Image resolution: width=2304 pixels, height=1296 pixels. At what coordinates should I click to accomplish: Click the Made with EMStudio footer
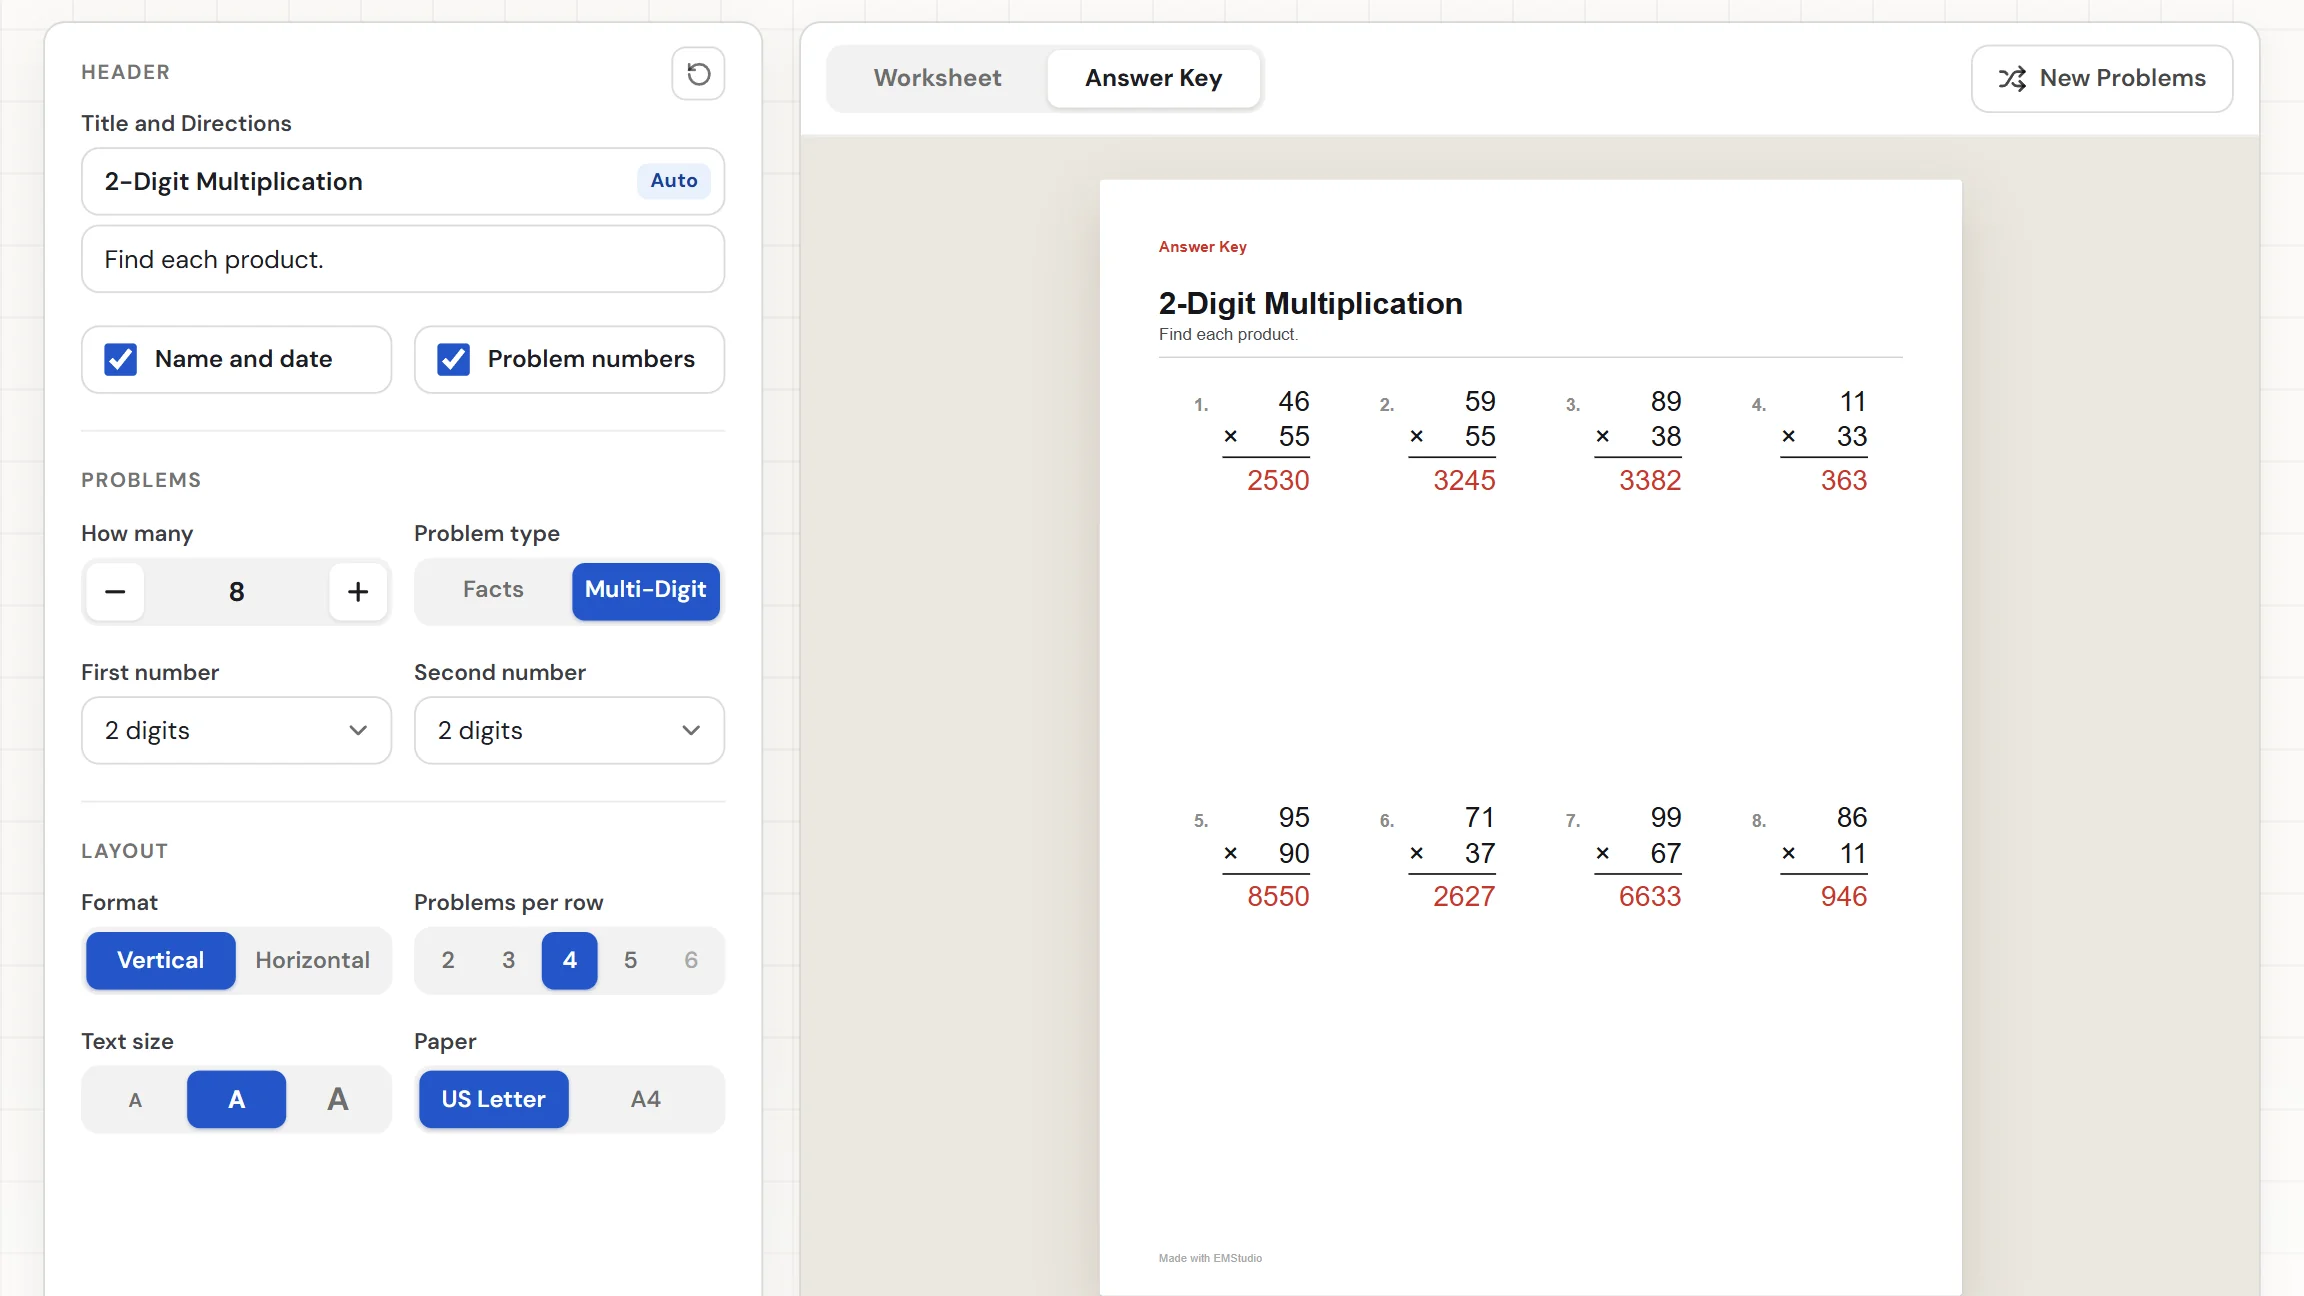[x=1210, y=1258]
